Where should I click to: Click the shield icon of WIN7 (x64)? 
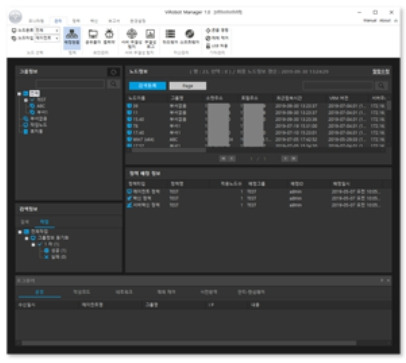(x=129, y=139)
